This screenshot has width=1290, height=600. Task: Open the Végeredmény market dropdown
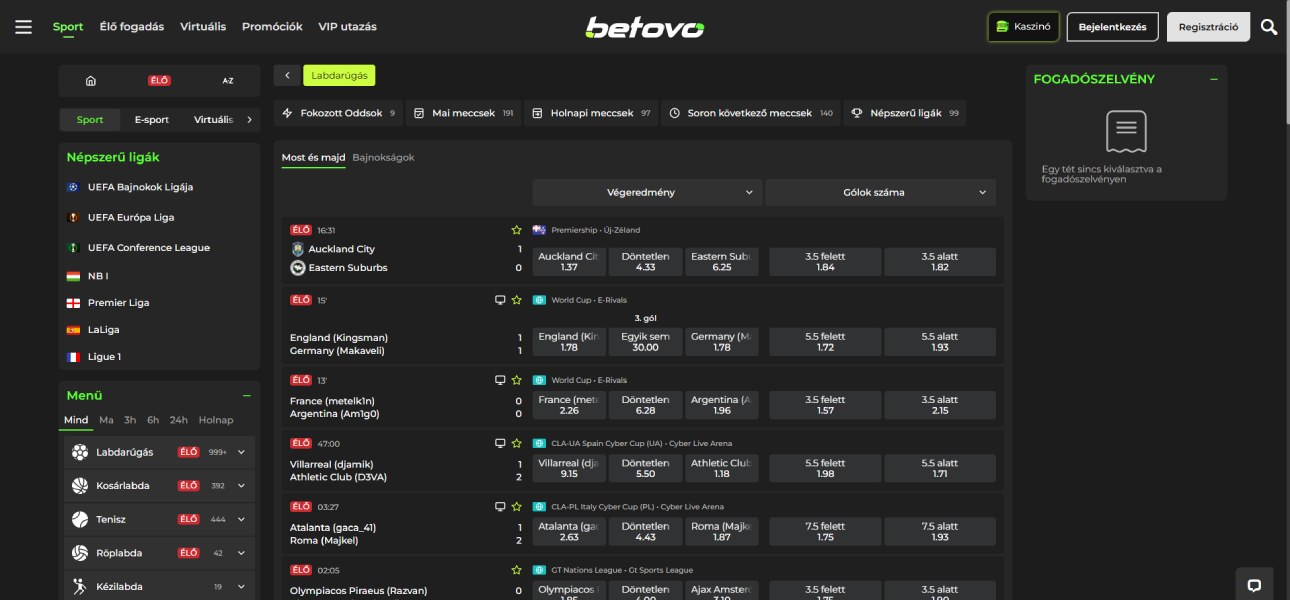[x=647, y=192]
